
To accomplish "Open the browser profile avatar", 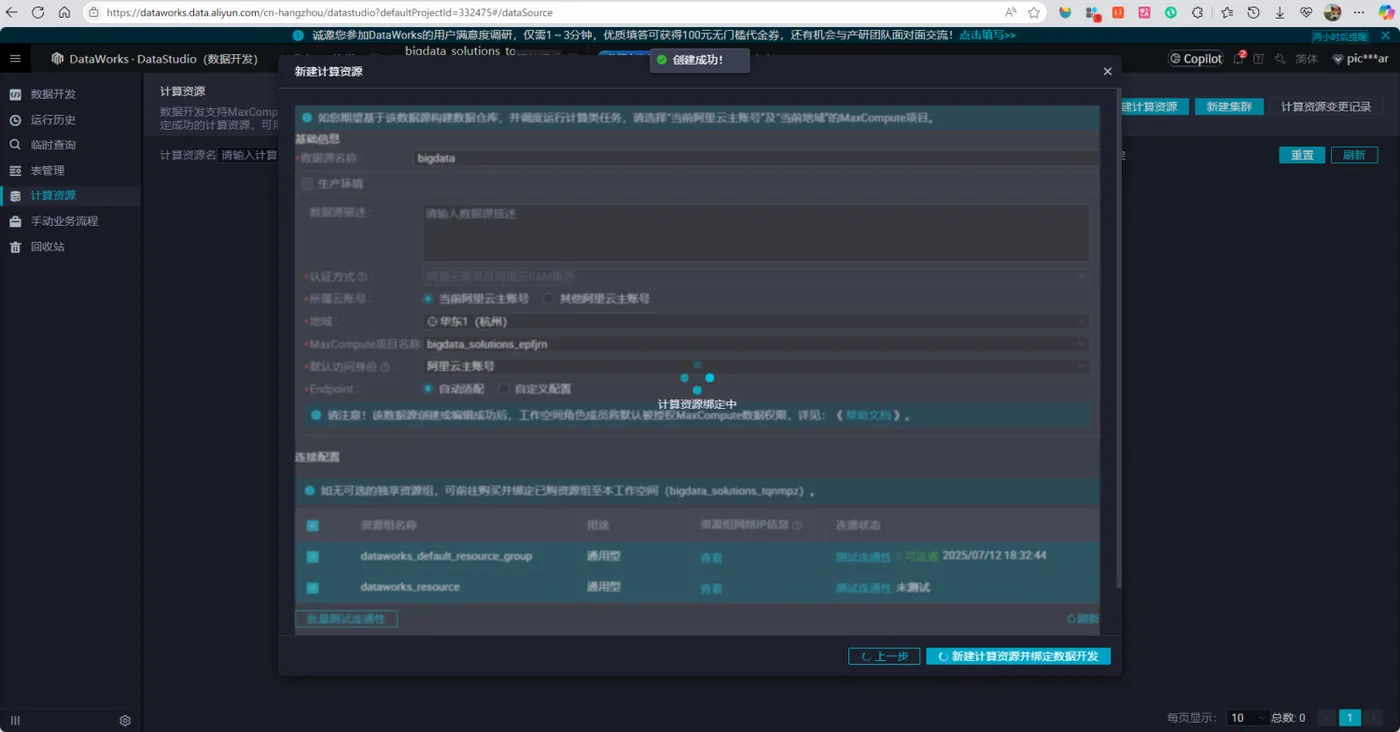I will (x=1332, y=13).
